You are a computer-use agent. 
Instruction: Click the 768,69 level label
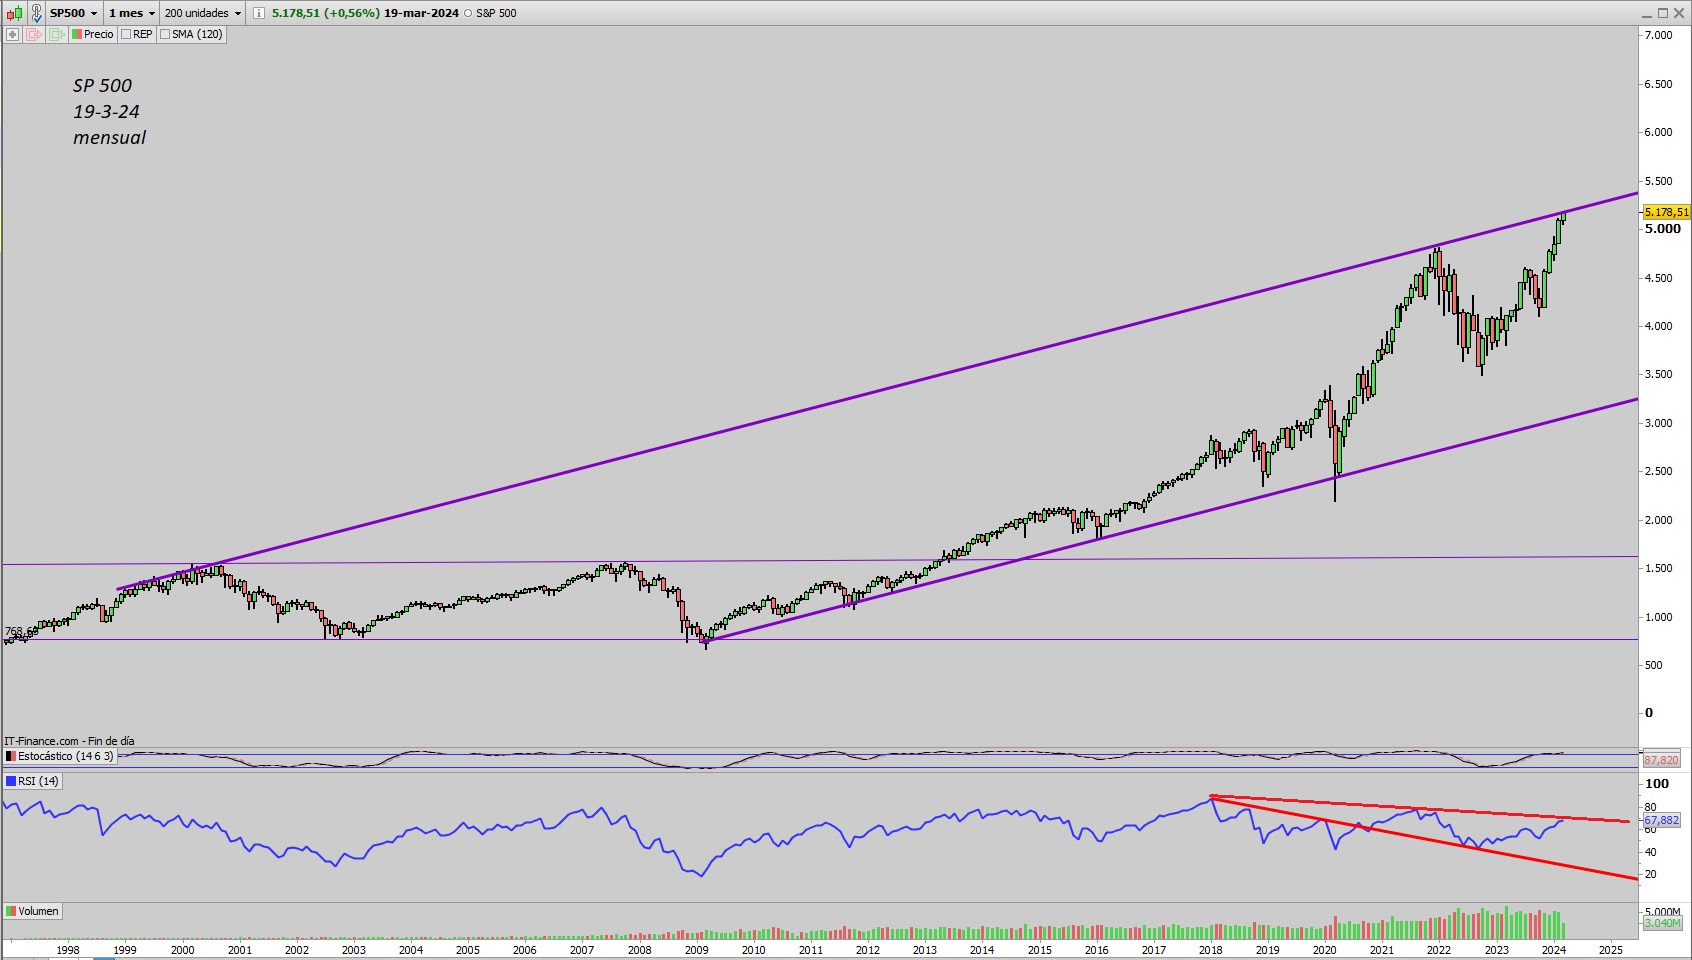(x=21, y=632)
